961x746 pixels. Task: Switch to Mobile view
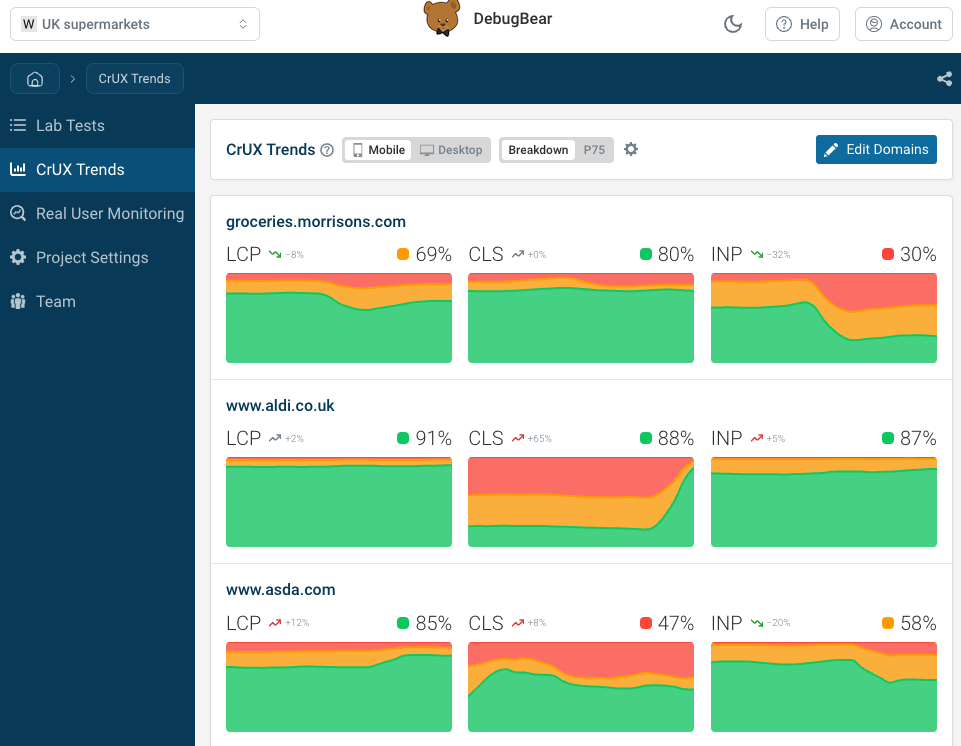tap(378, 150)
